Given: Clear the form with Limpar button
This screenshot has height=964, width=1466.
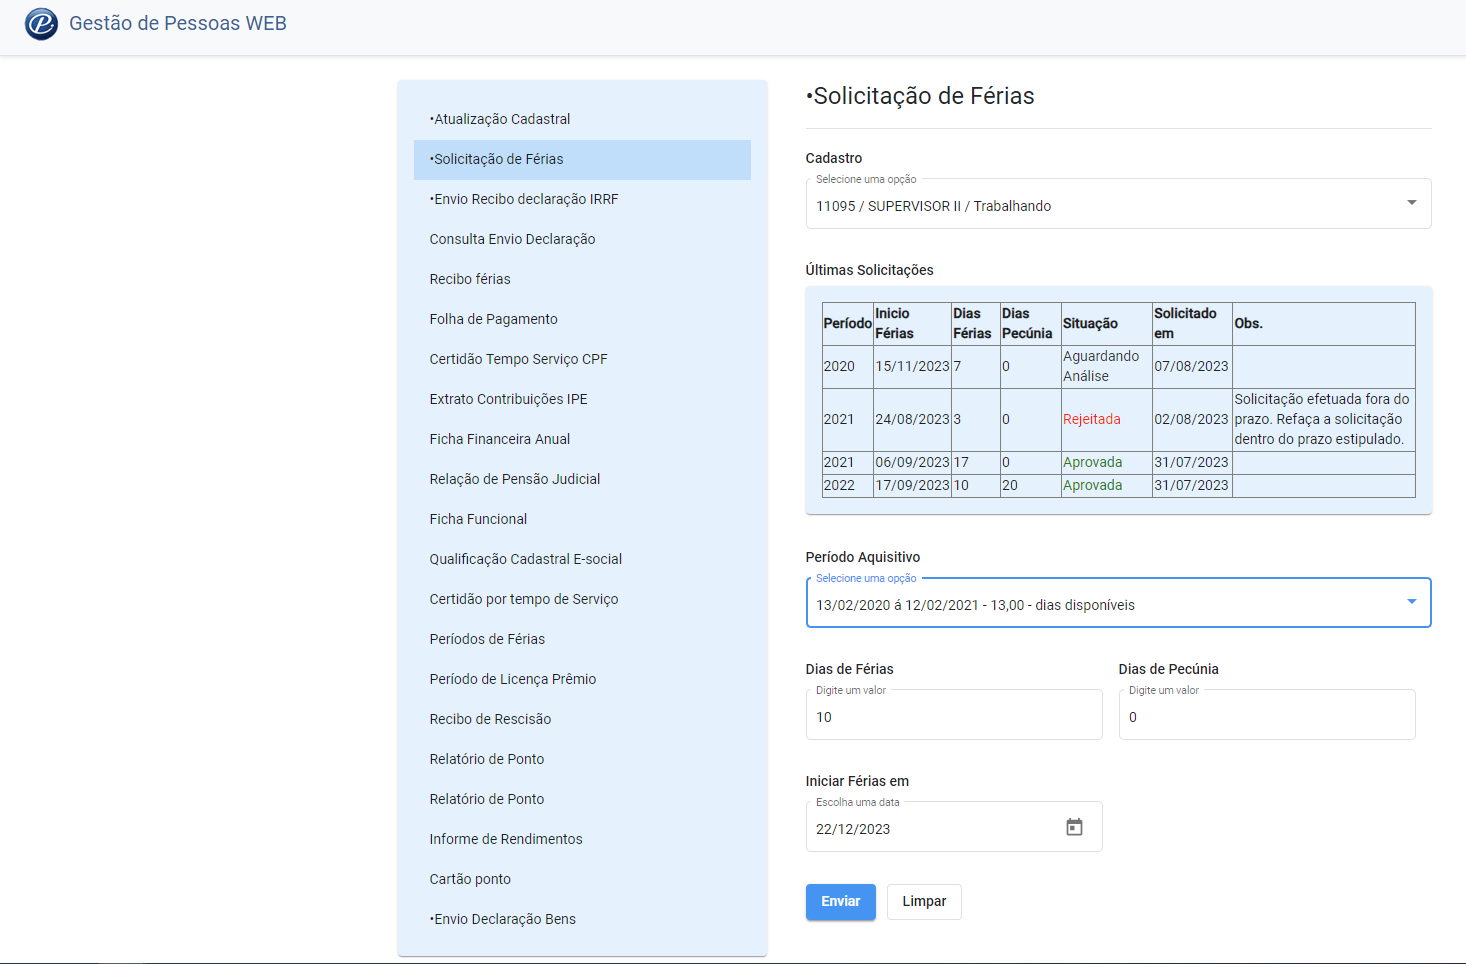Looking at the screenshot, I should [924, 902].
